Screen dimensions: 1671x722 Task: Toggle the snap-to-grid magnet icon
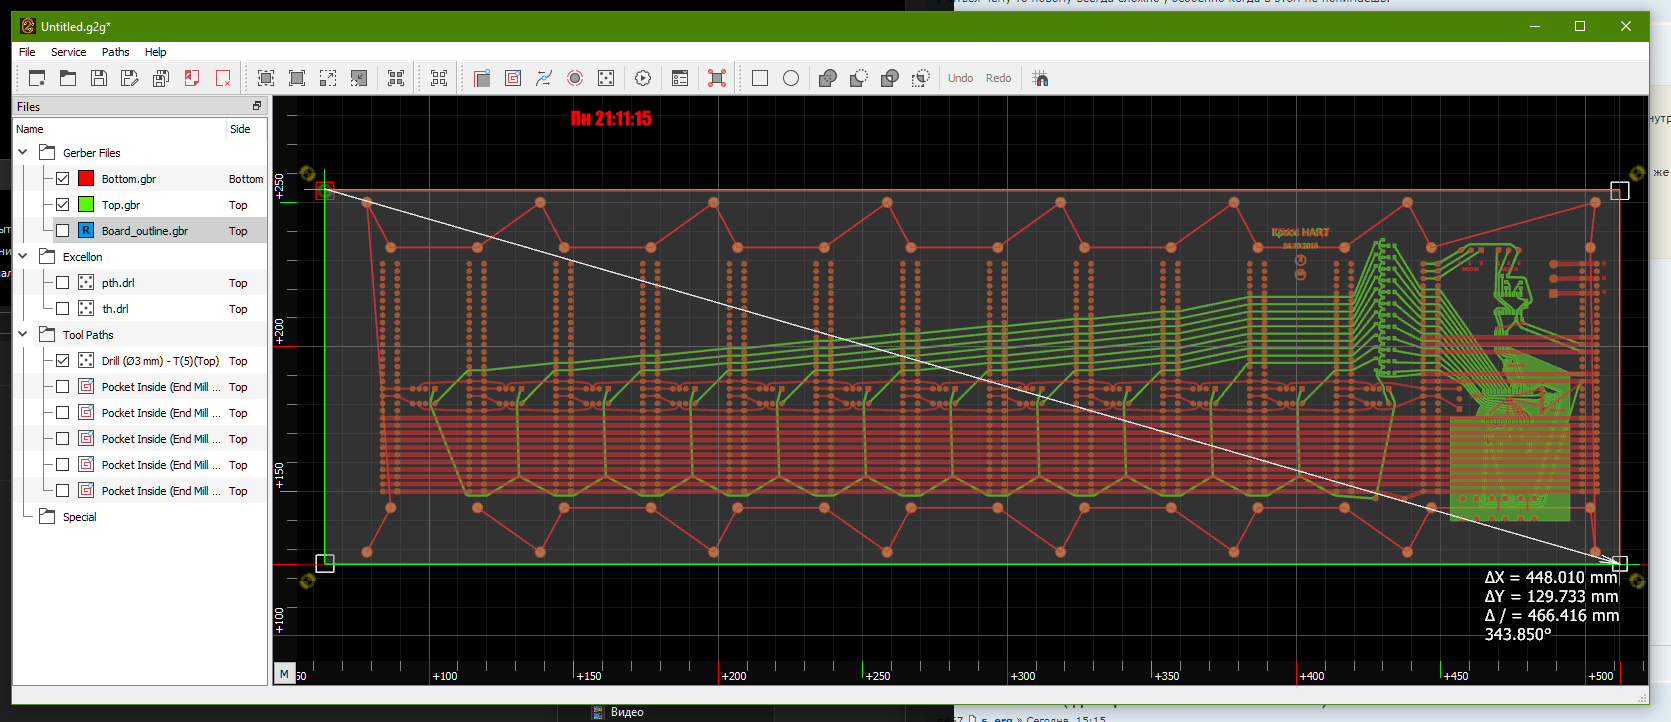tap(1041, 78)
